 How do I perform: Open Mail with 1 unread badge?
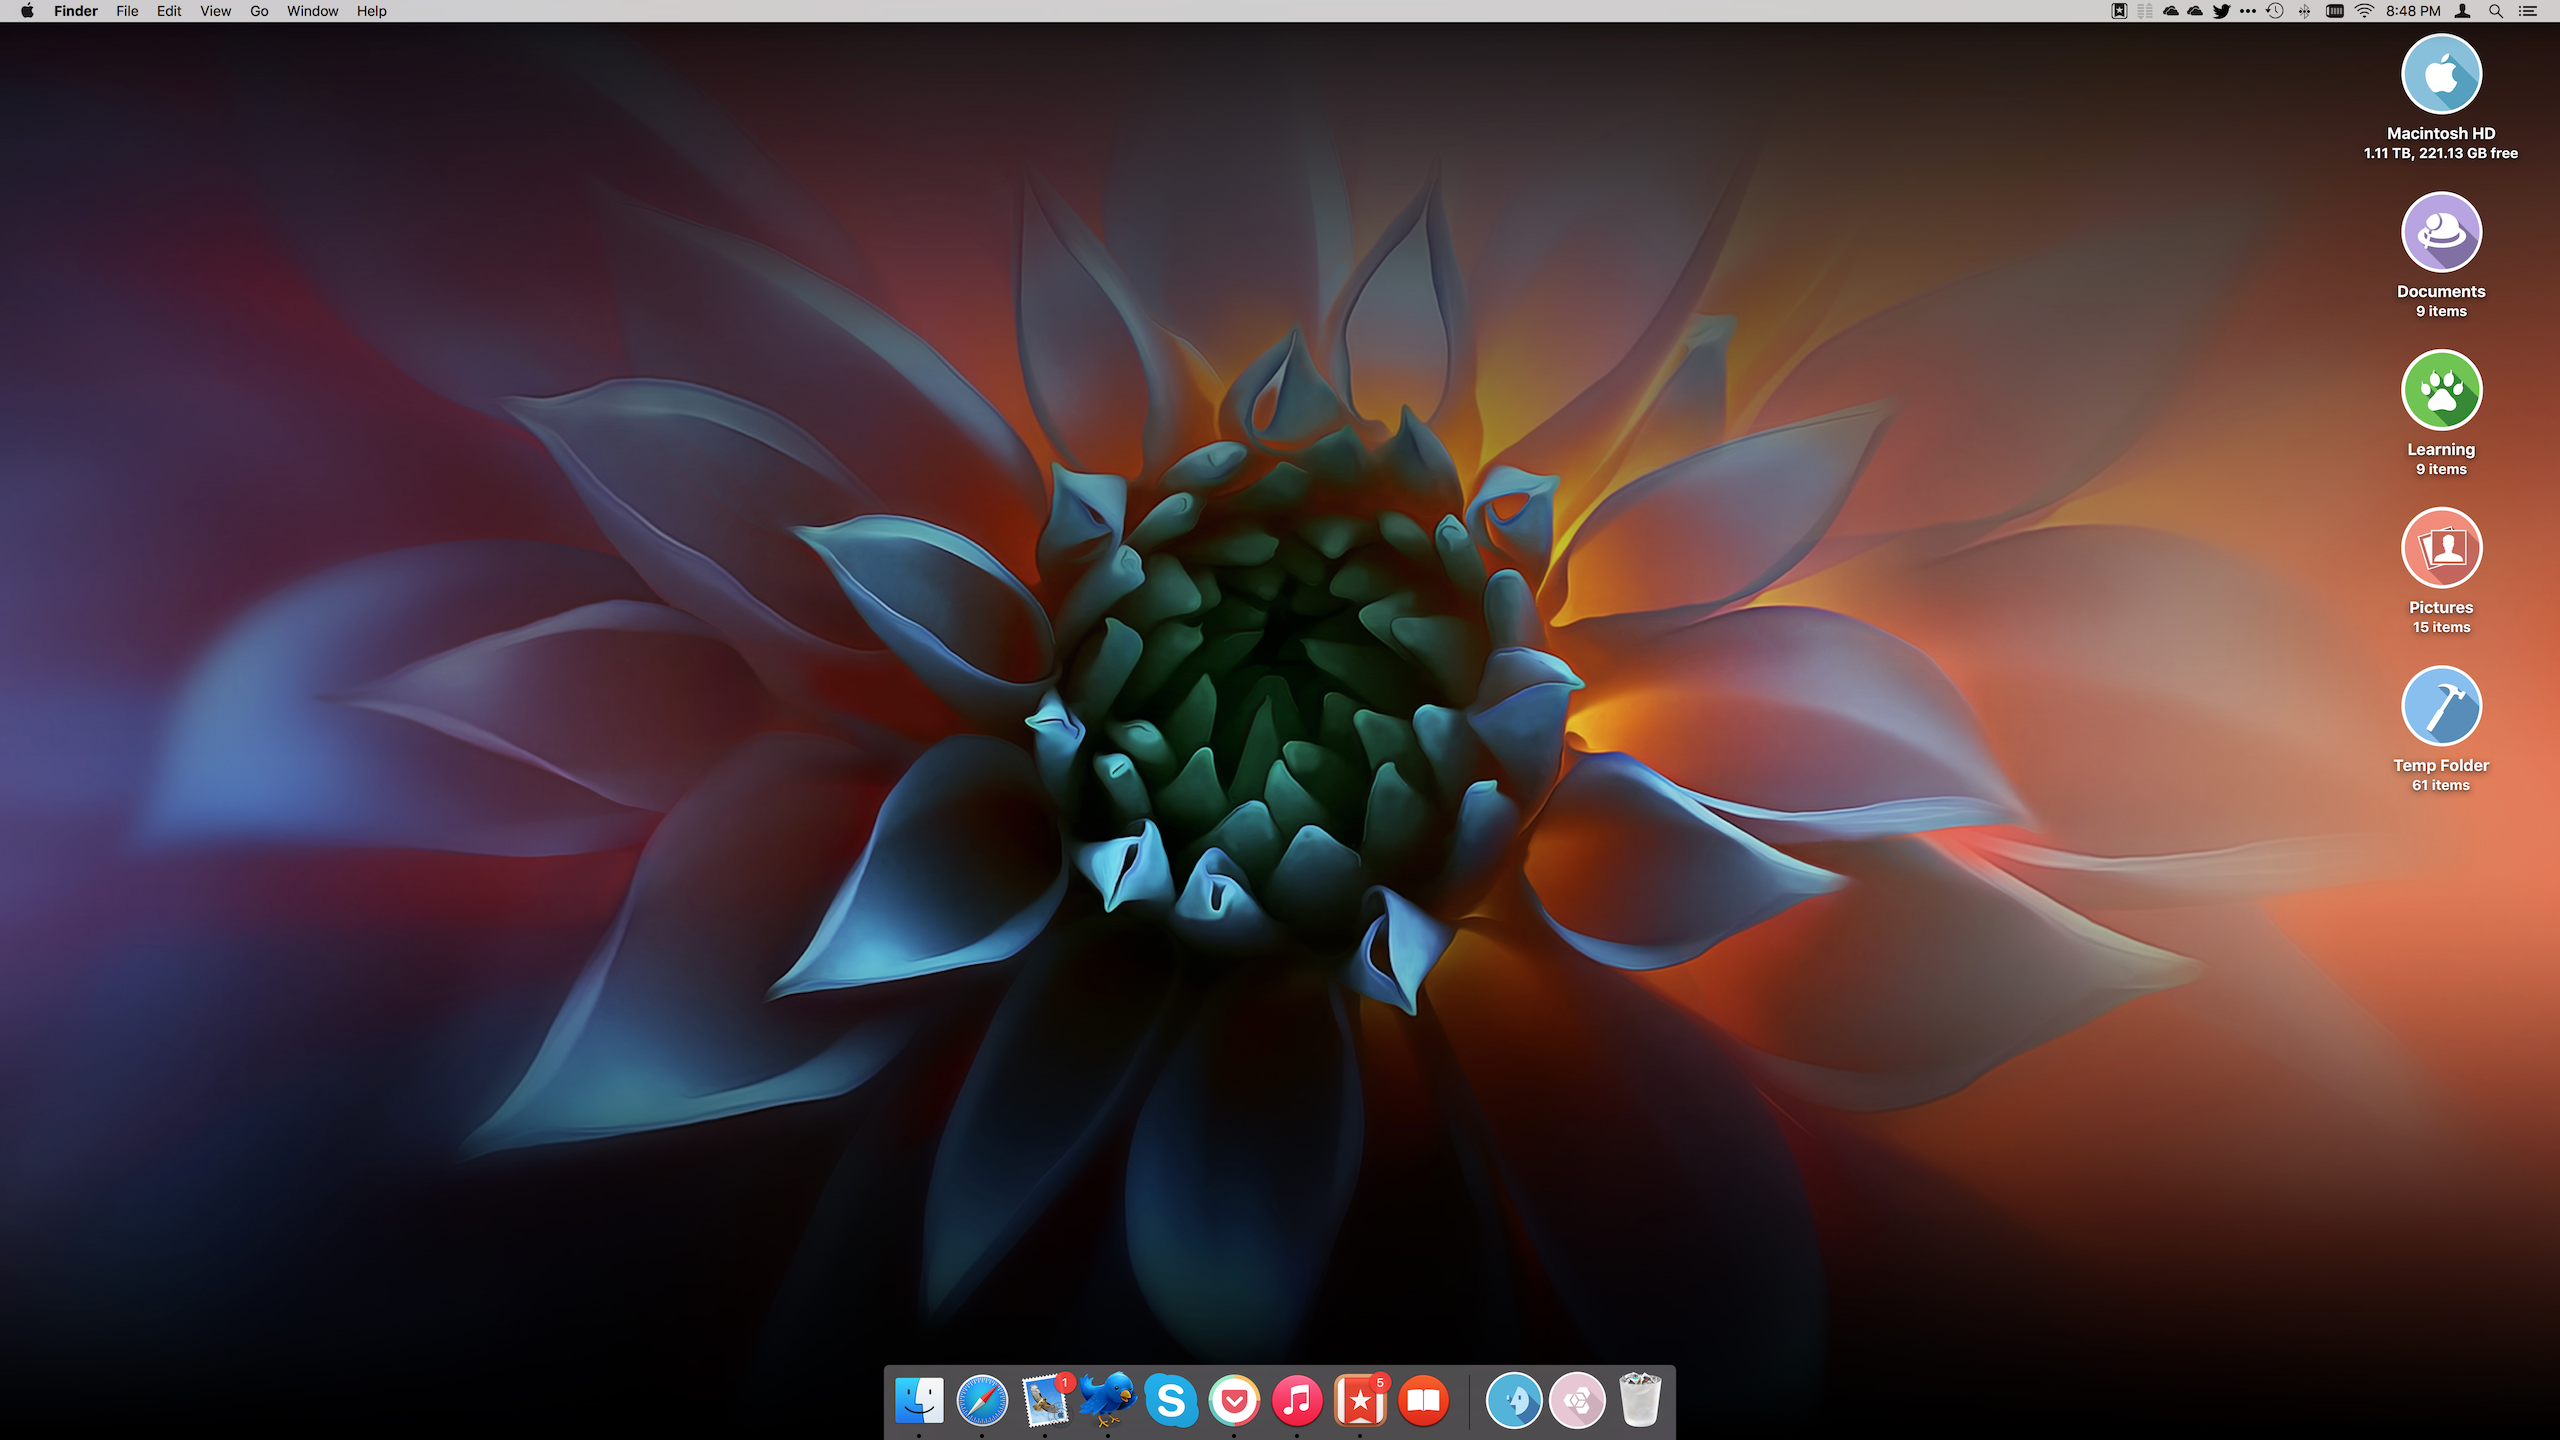point(1045,1400)
